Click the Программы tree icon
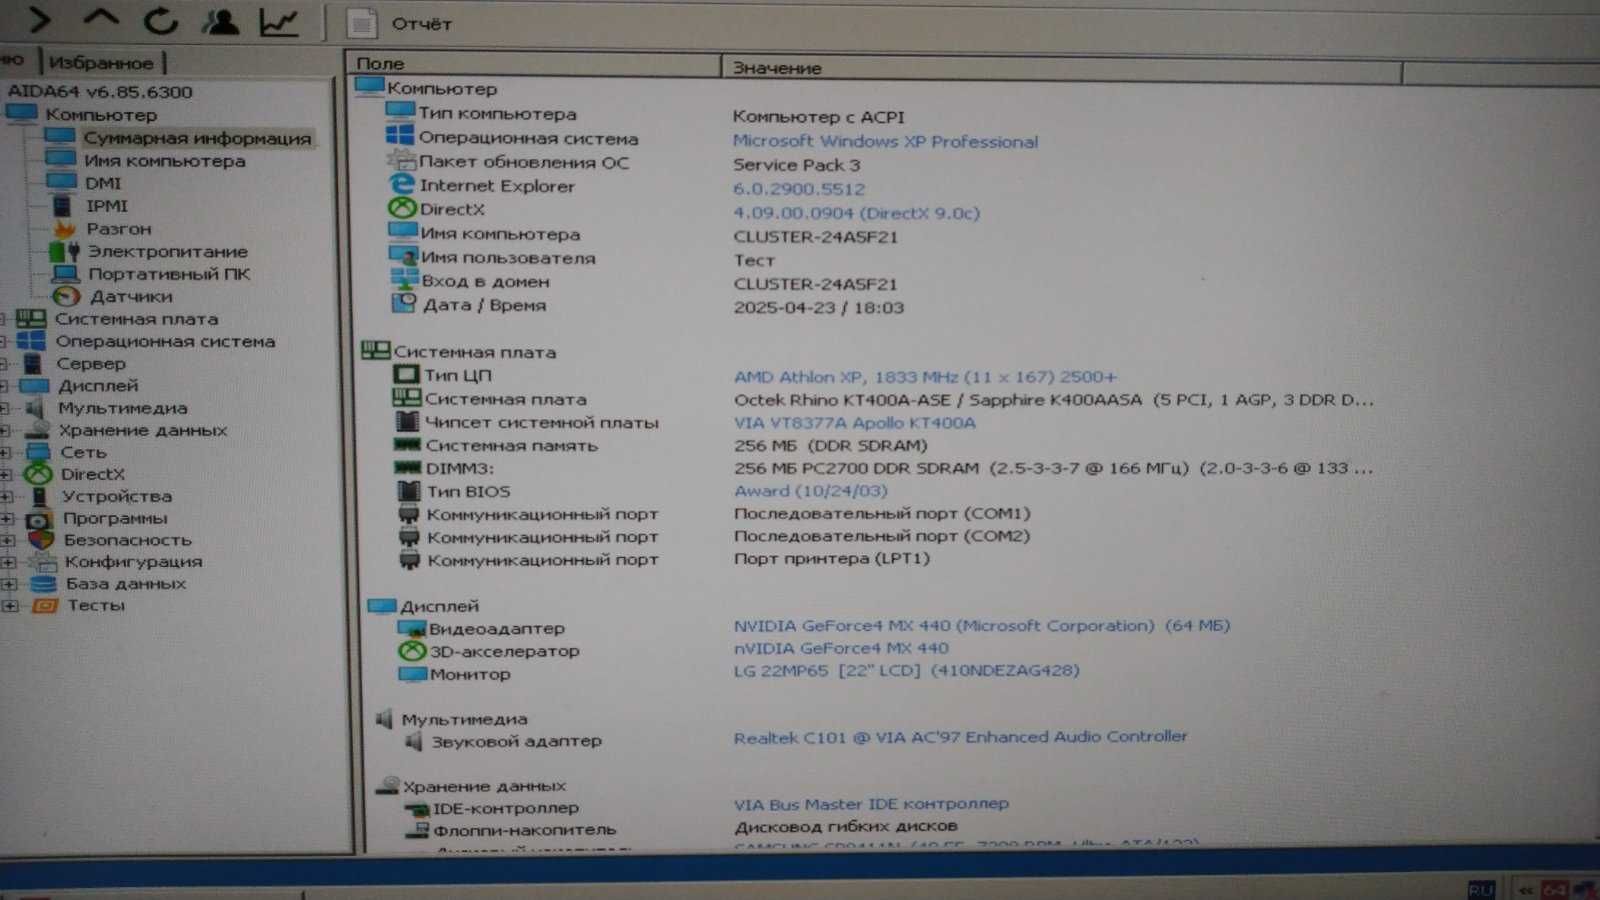 tap(39, 519)
